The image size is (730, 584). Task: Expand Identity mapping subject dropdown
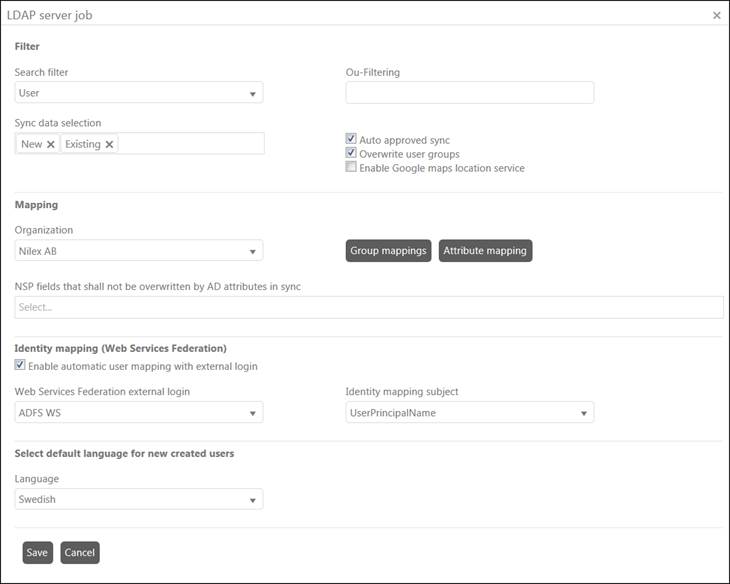pos(470,412)
